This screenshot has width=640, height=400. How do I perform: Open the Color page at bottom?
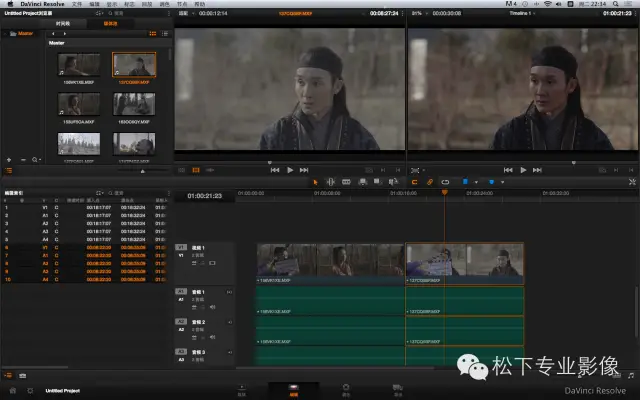[x=346, y=390]
